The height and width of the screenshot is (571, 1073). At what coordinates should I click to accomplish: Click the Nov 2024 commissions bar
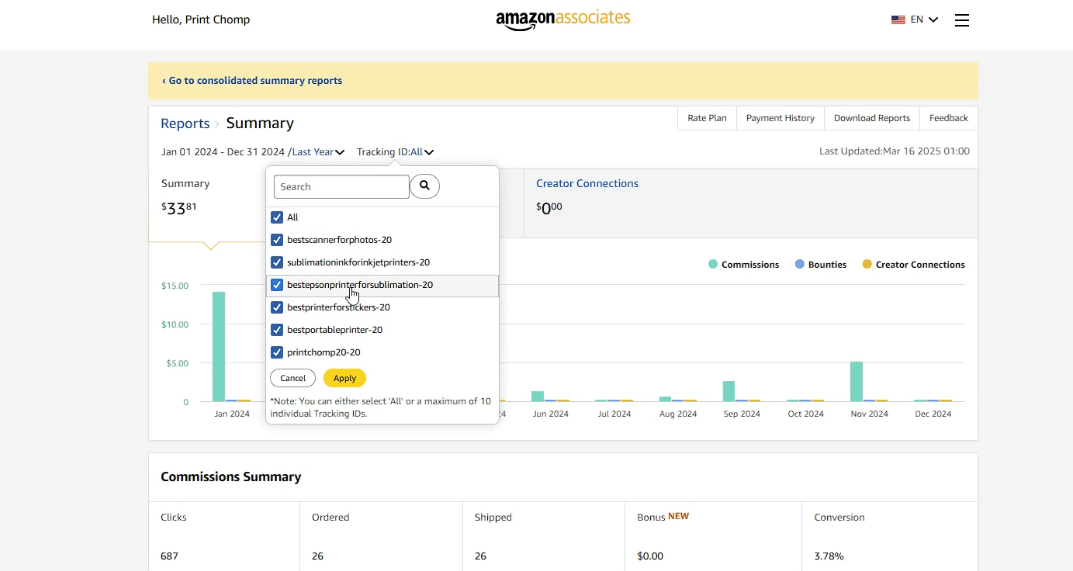coord(856,381)
